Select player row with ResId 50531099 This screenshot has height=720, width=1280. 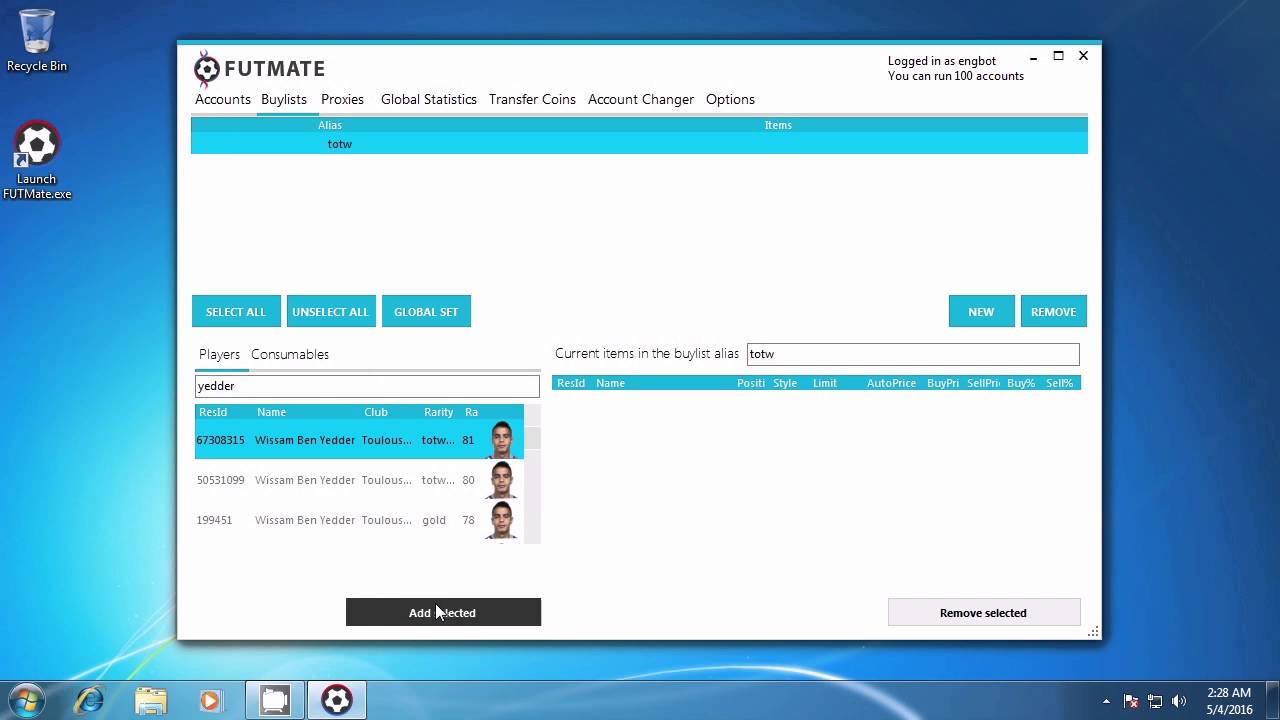359,480
